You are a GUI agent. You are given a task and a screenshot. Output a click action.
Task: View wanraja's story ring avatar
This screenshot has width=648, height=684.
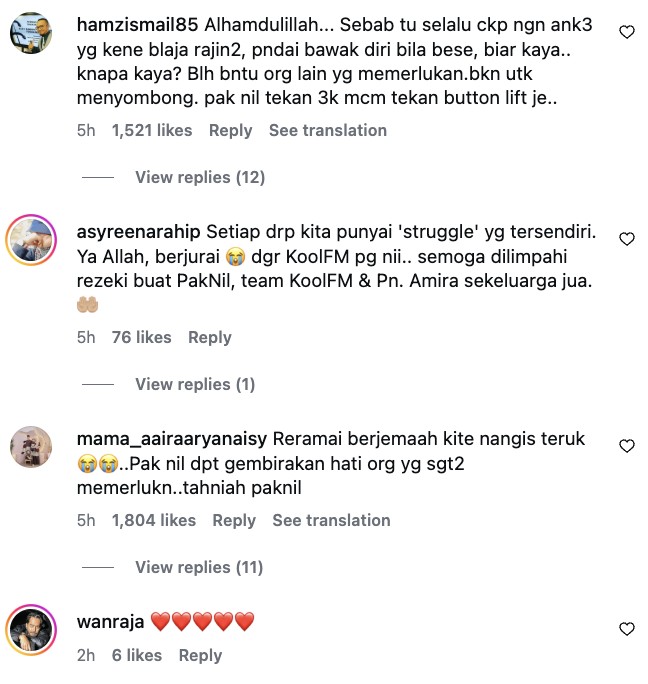click(31, 630)
